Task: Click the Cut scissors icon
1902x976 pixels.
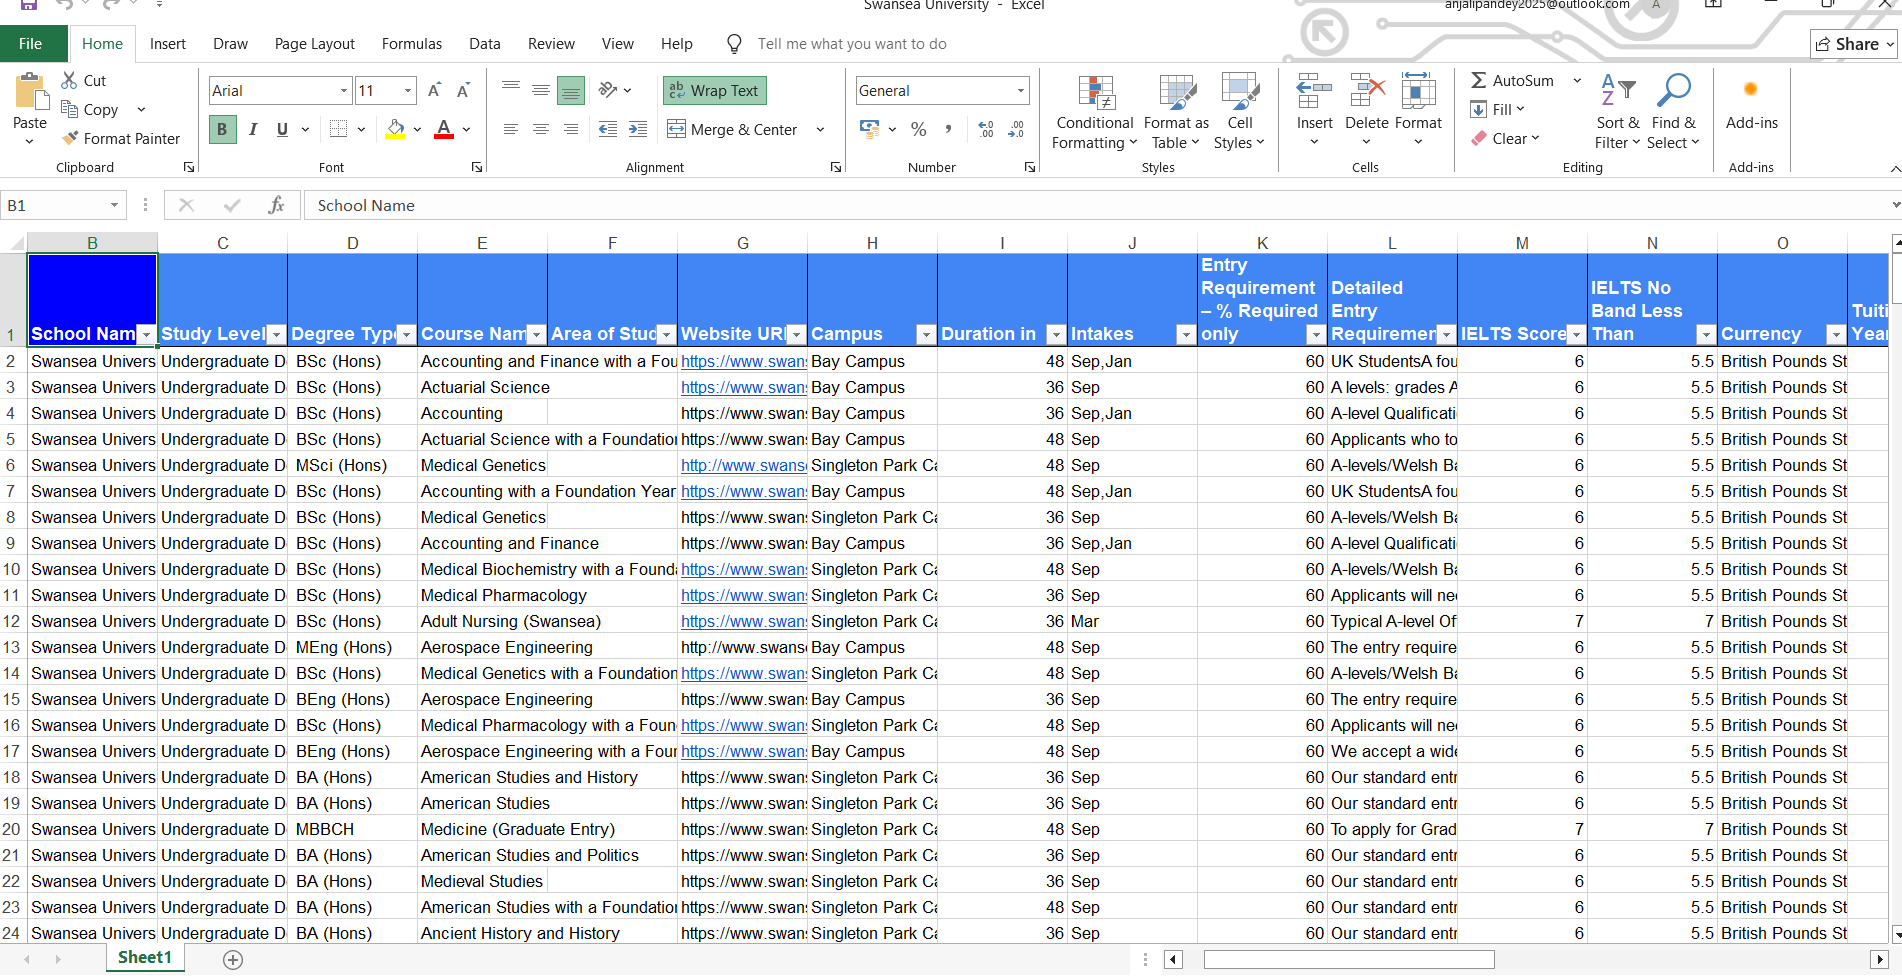Action: [69, 80]
